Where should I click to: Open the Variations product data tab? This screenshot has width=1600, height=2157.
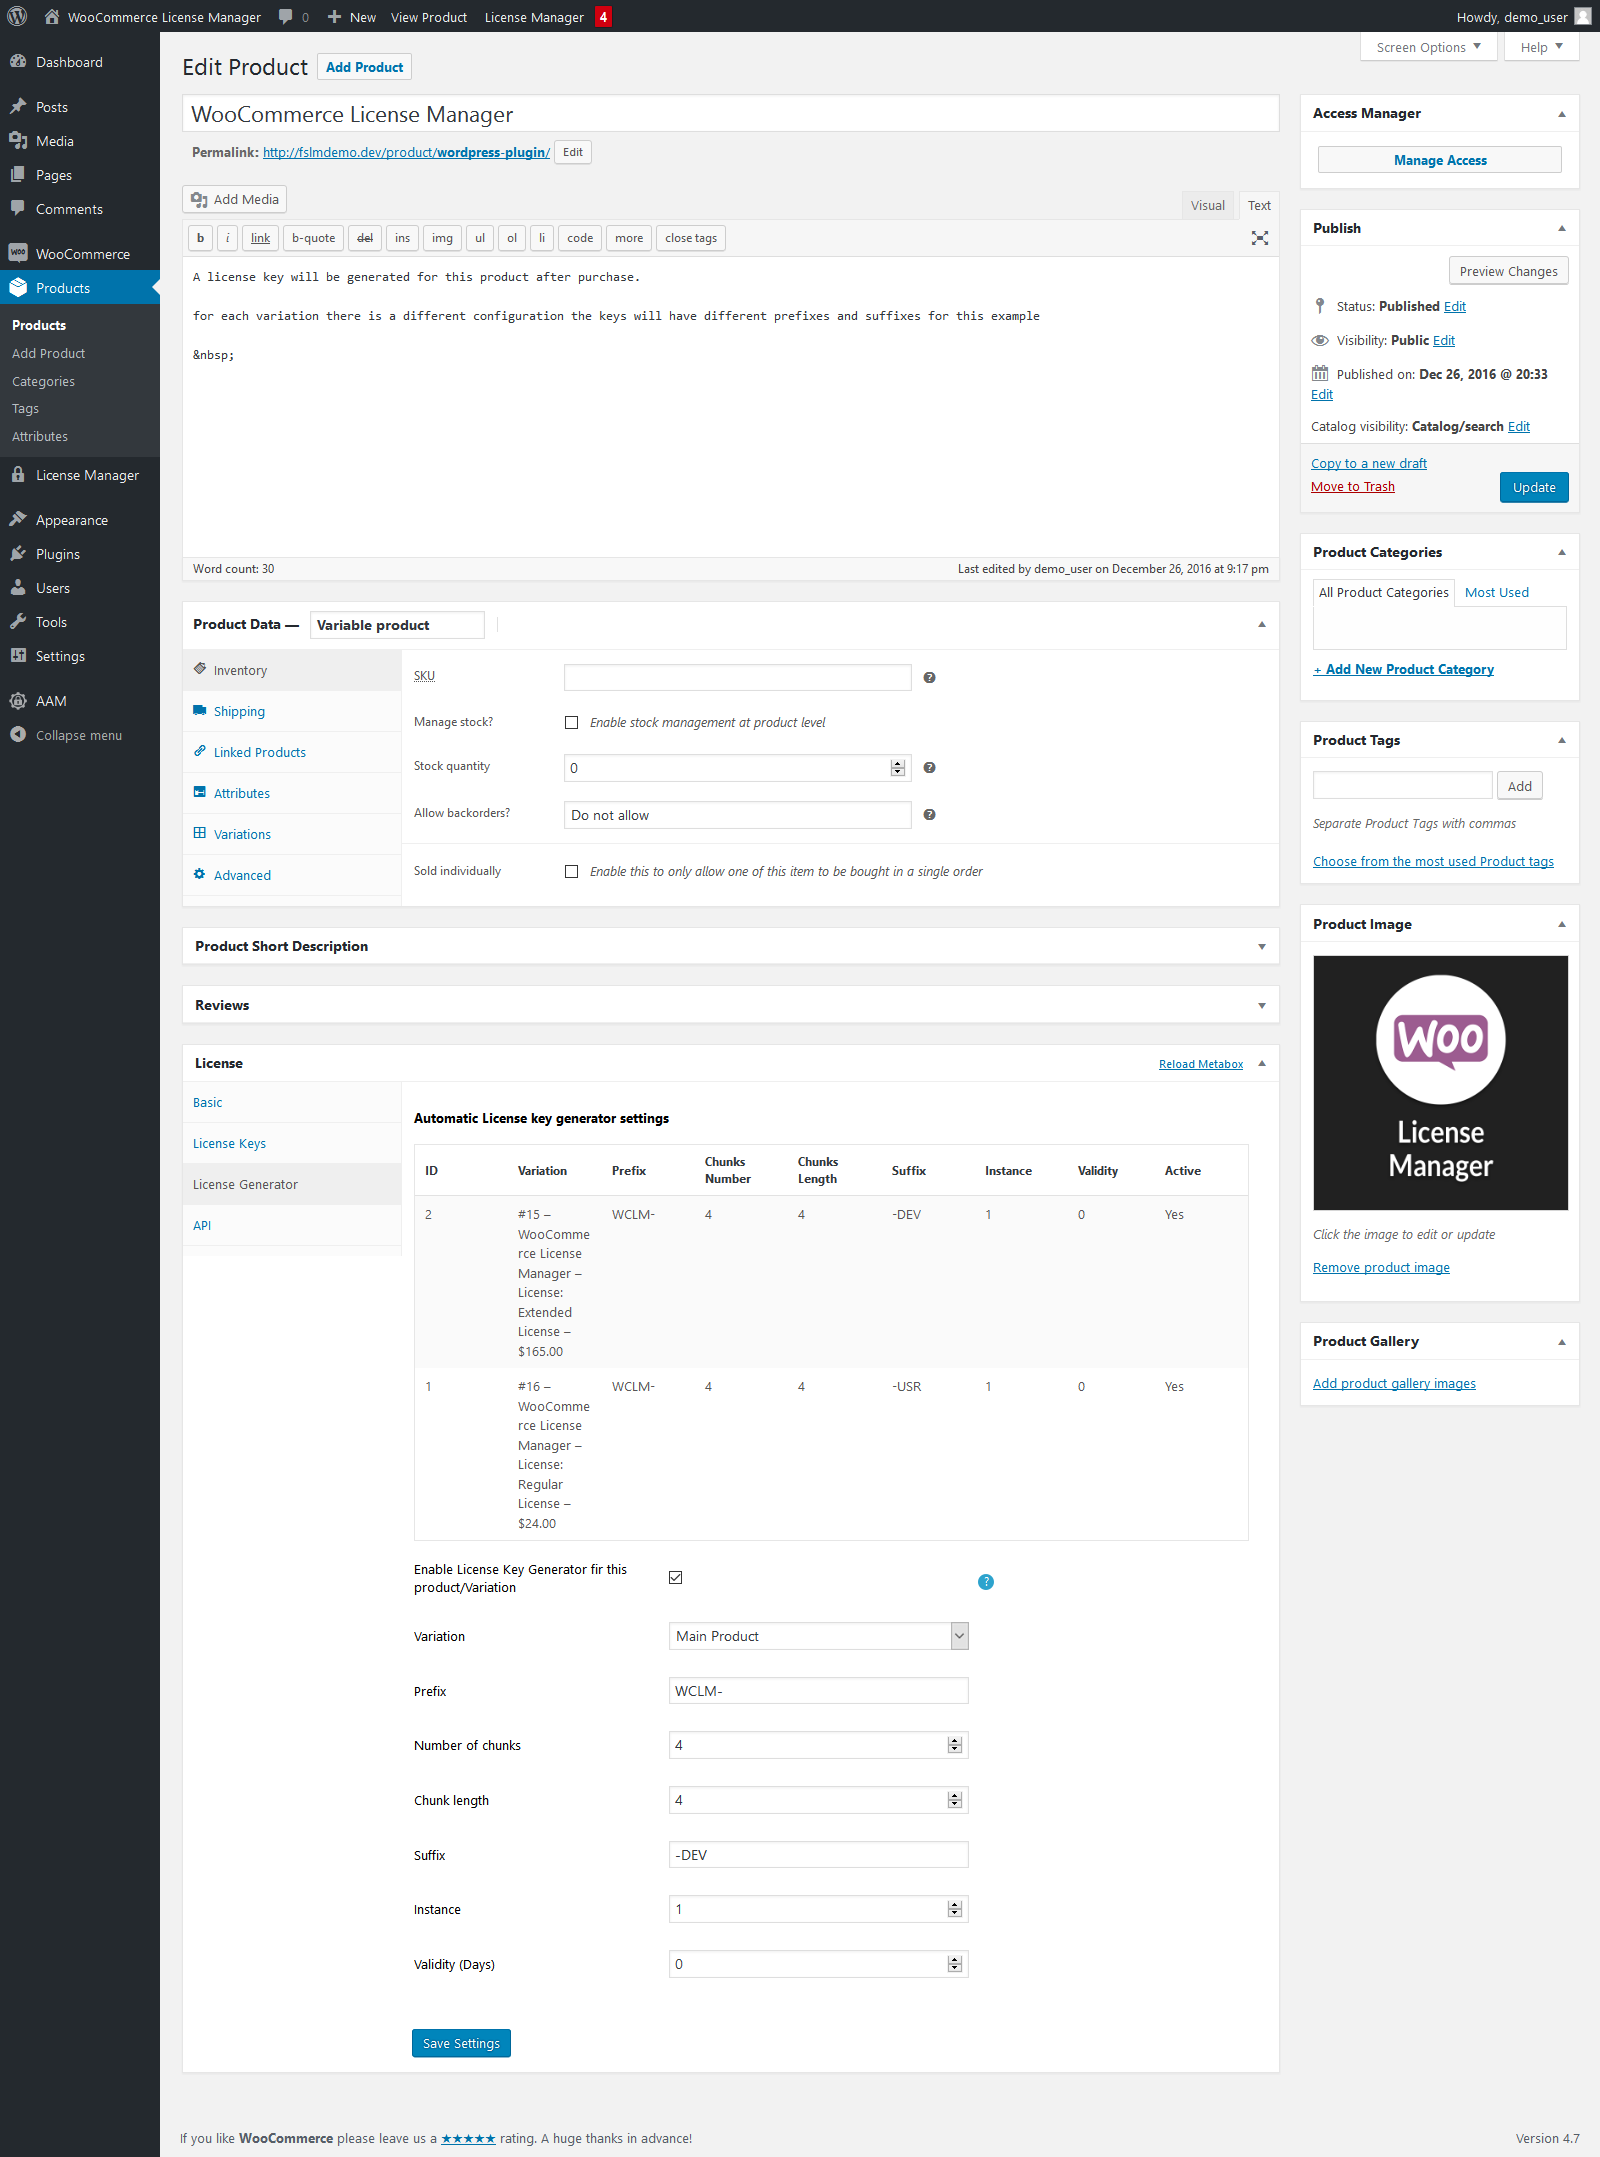(292, 834)
